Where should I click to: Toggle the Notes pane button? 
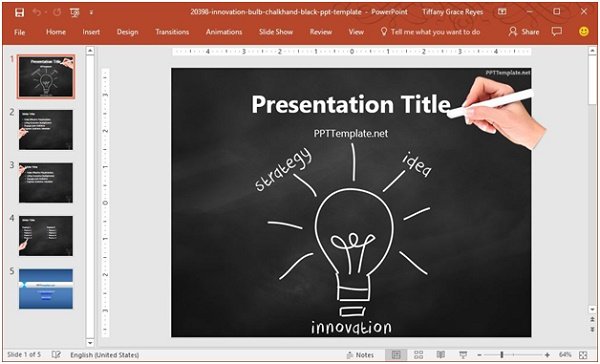(x=360, y=355)
